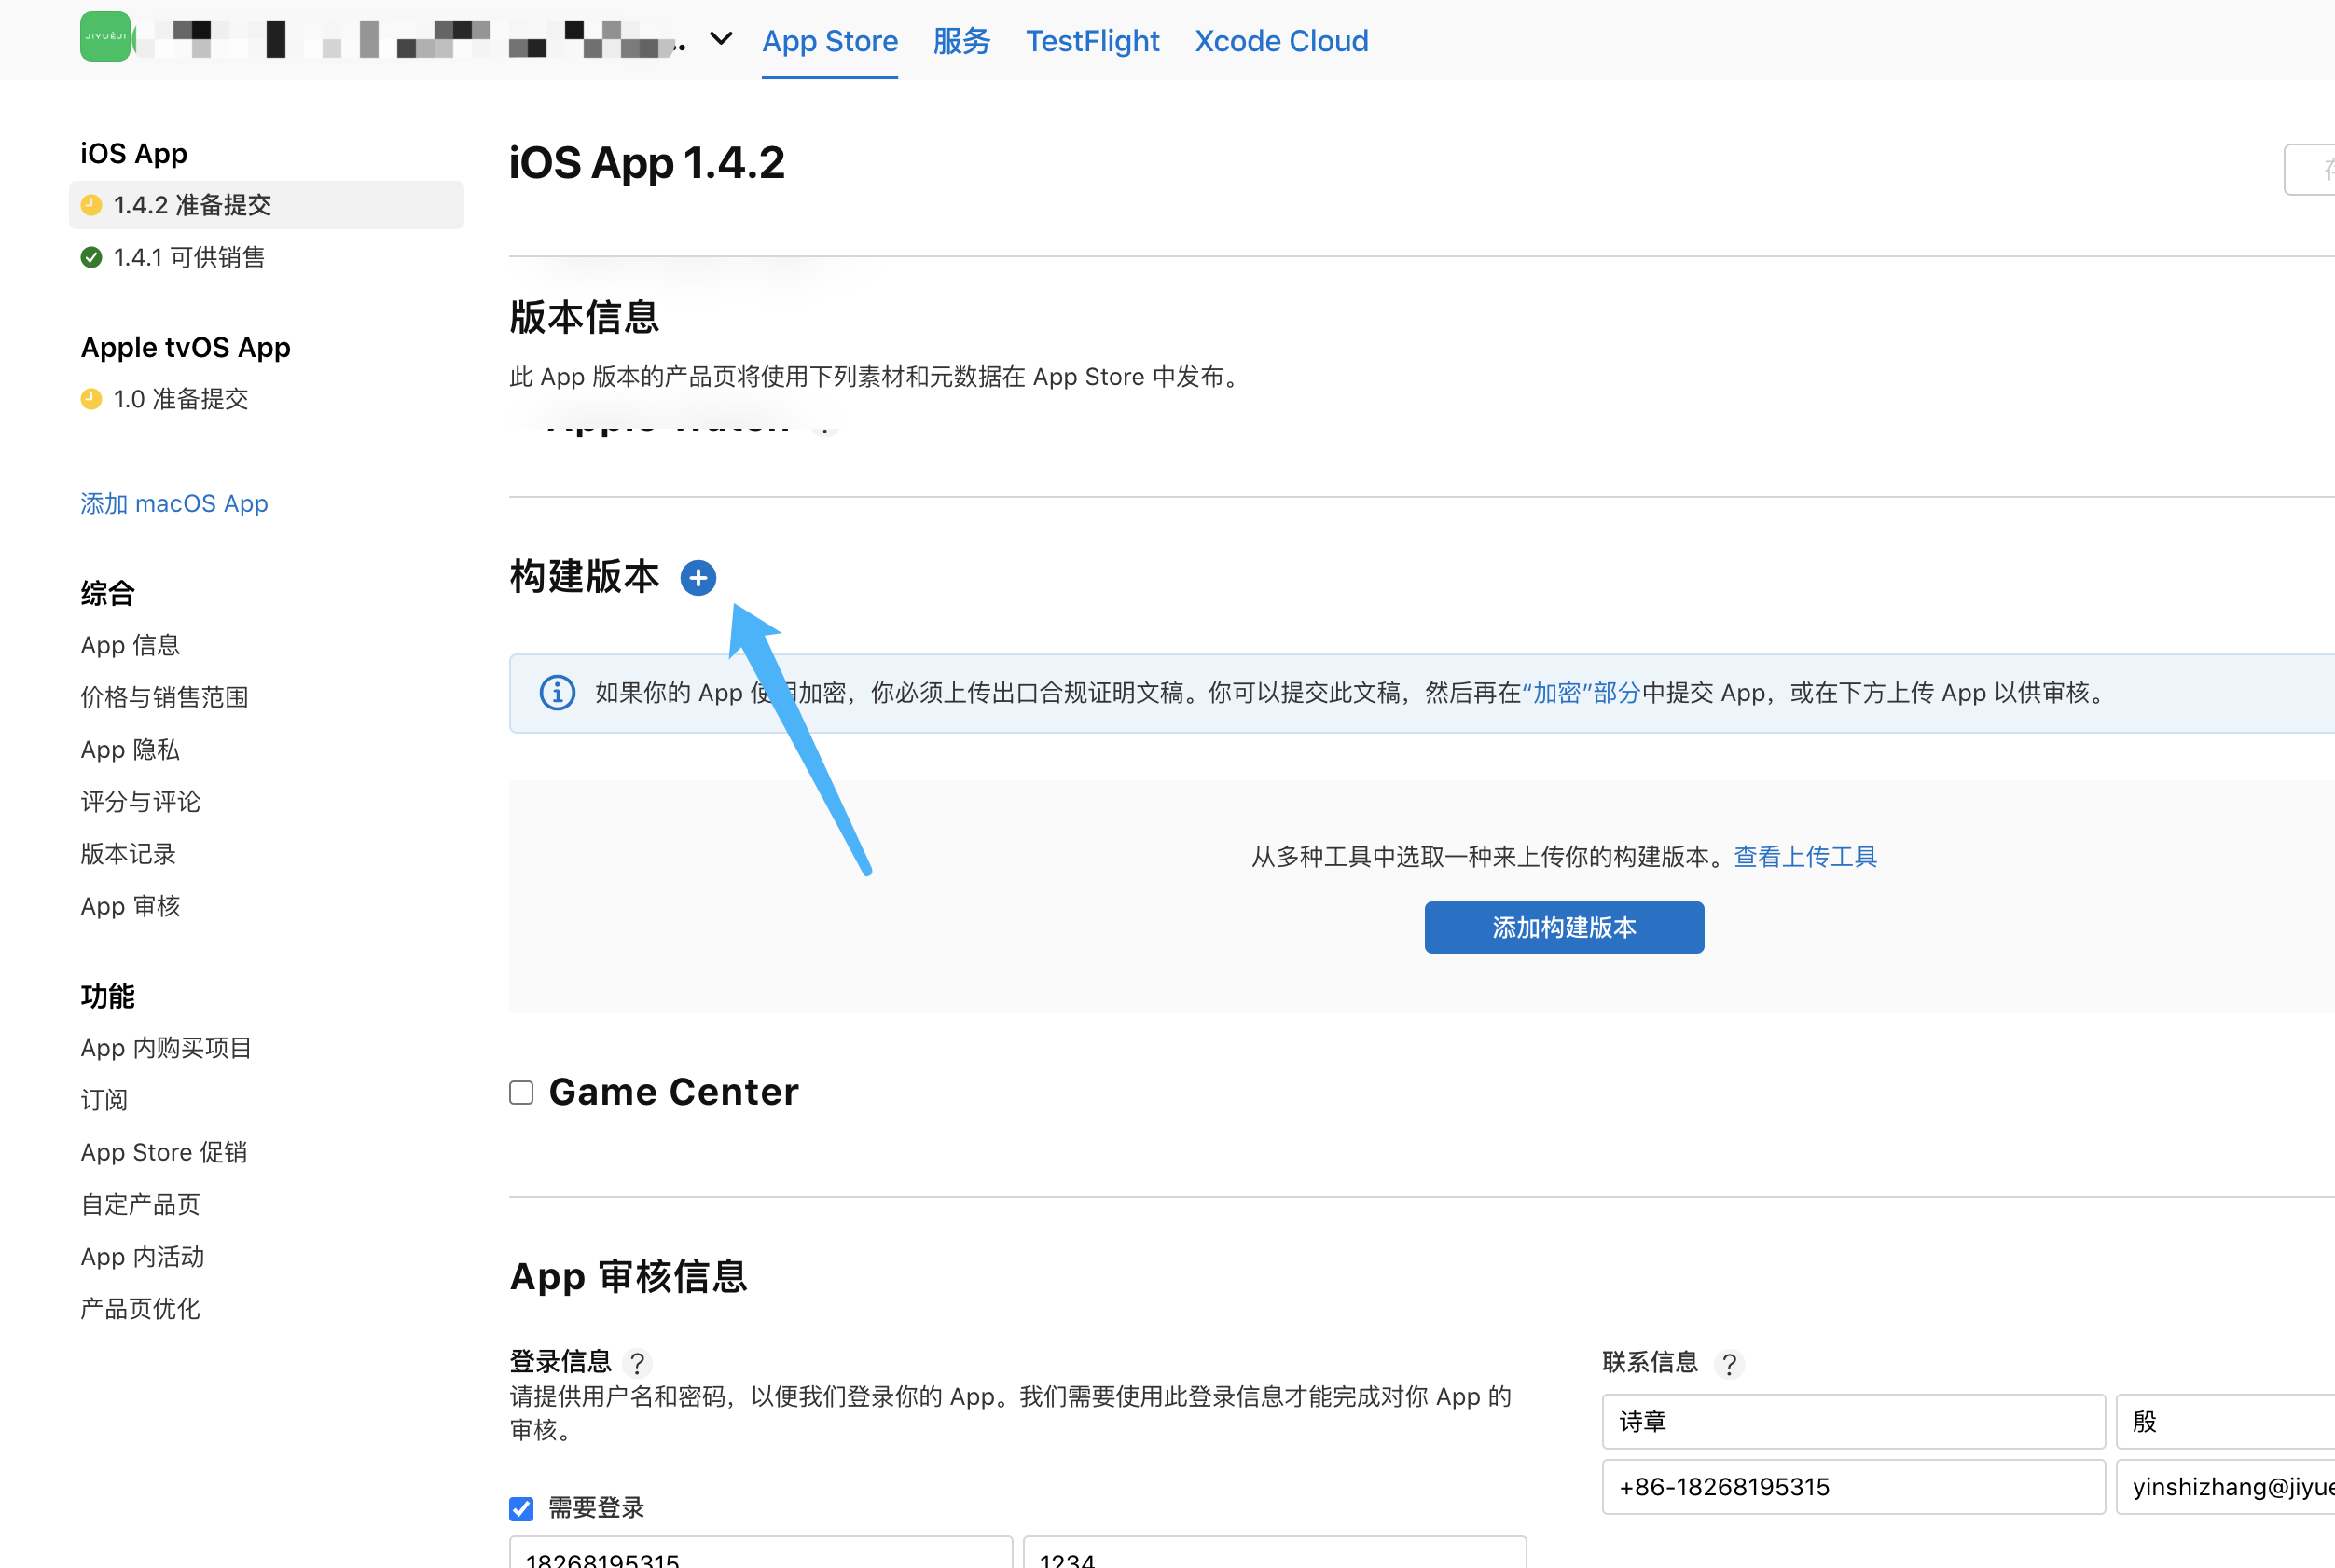Open the TestFlight tab
The height and width of the screenshot is (1568, 2335).
[1092, 41]
